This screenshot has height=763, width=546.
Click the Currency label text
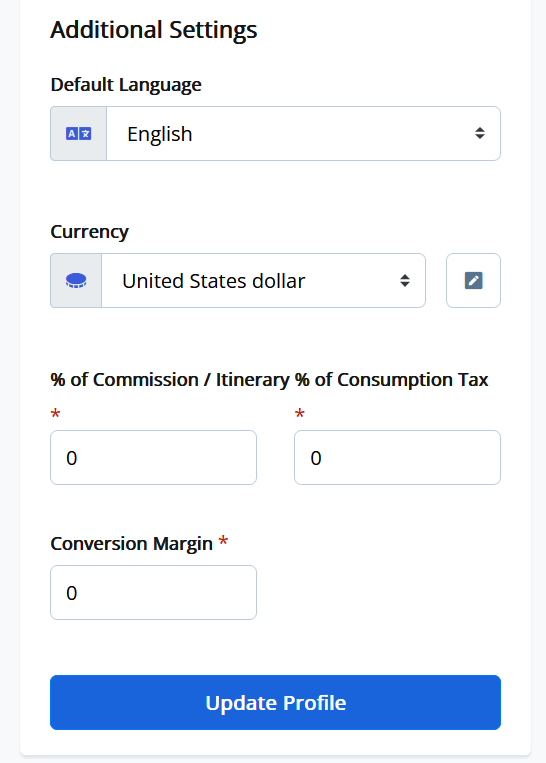90,232
